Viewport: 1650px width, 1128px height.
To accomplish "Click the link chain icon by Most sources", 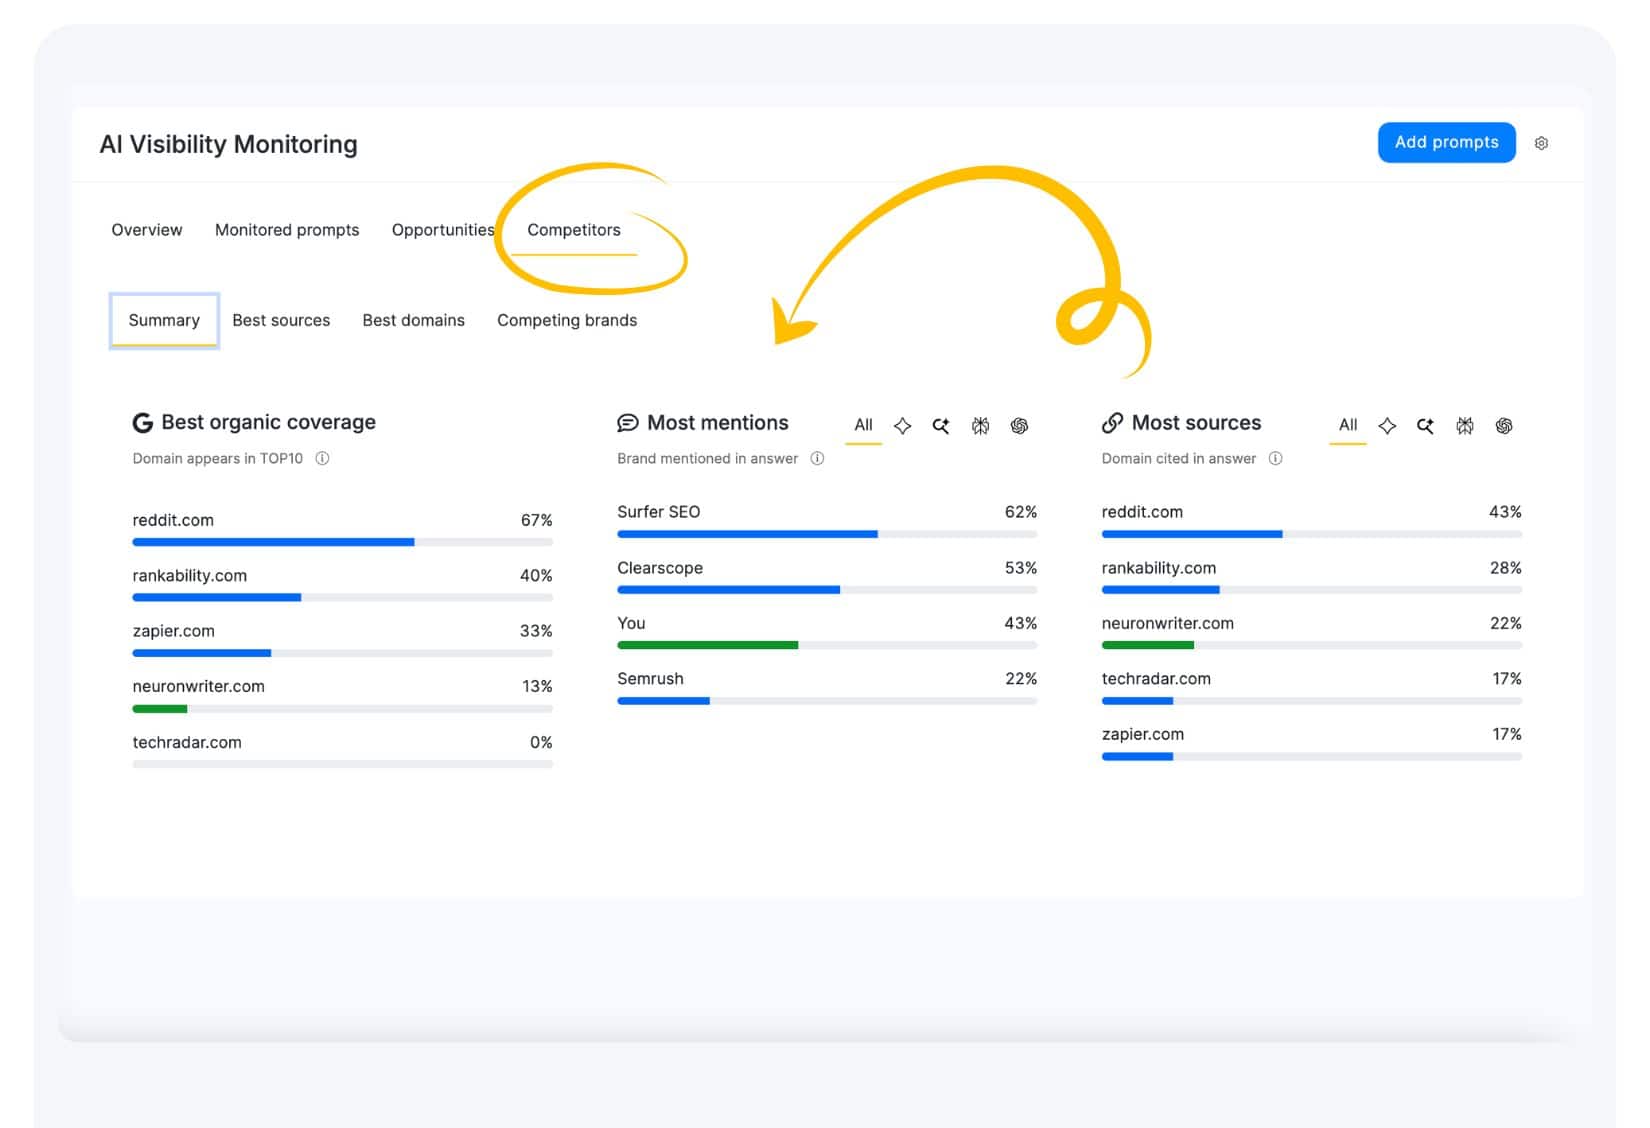I will click(1112, 423).
